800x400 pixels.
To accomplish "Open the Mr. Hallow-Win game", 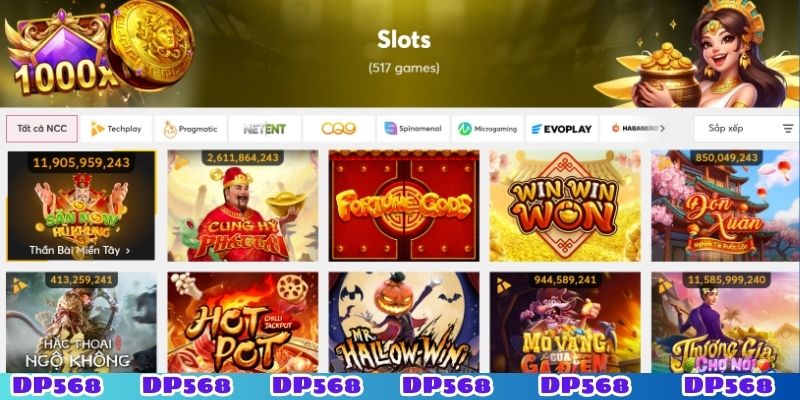I will pos(404,322).
